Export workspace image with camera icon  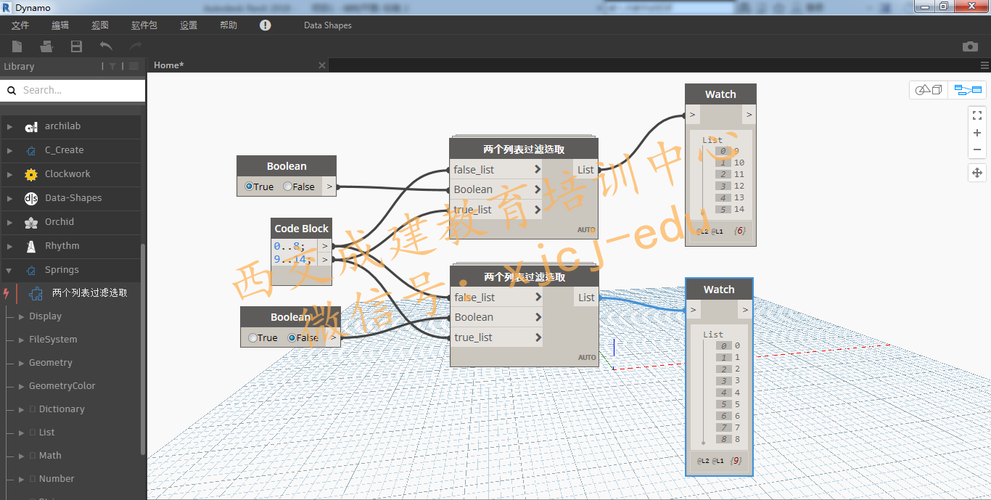(x=969, y=46)
